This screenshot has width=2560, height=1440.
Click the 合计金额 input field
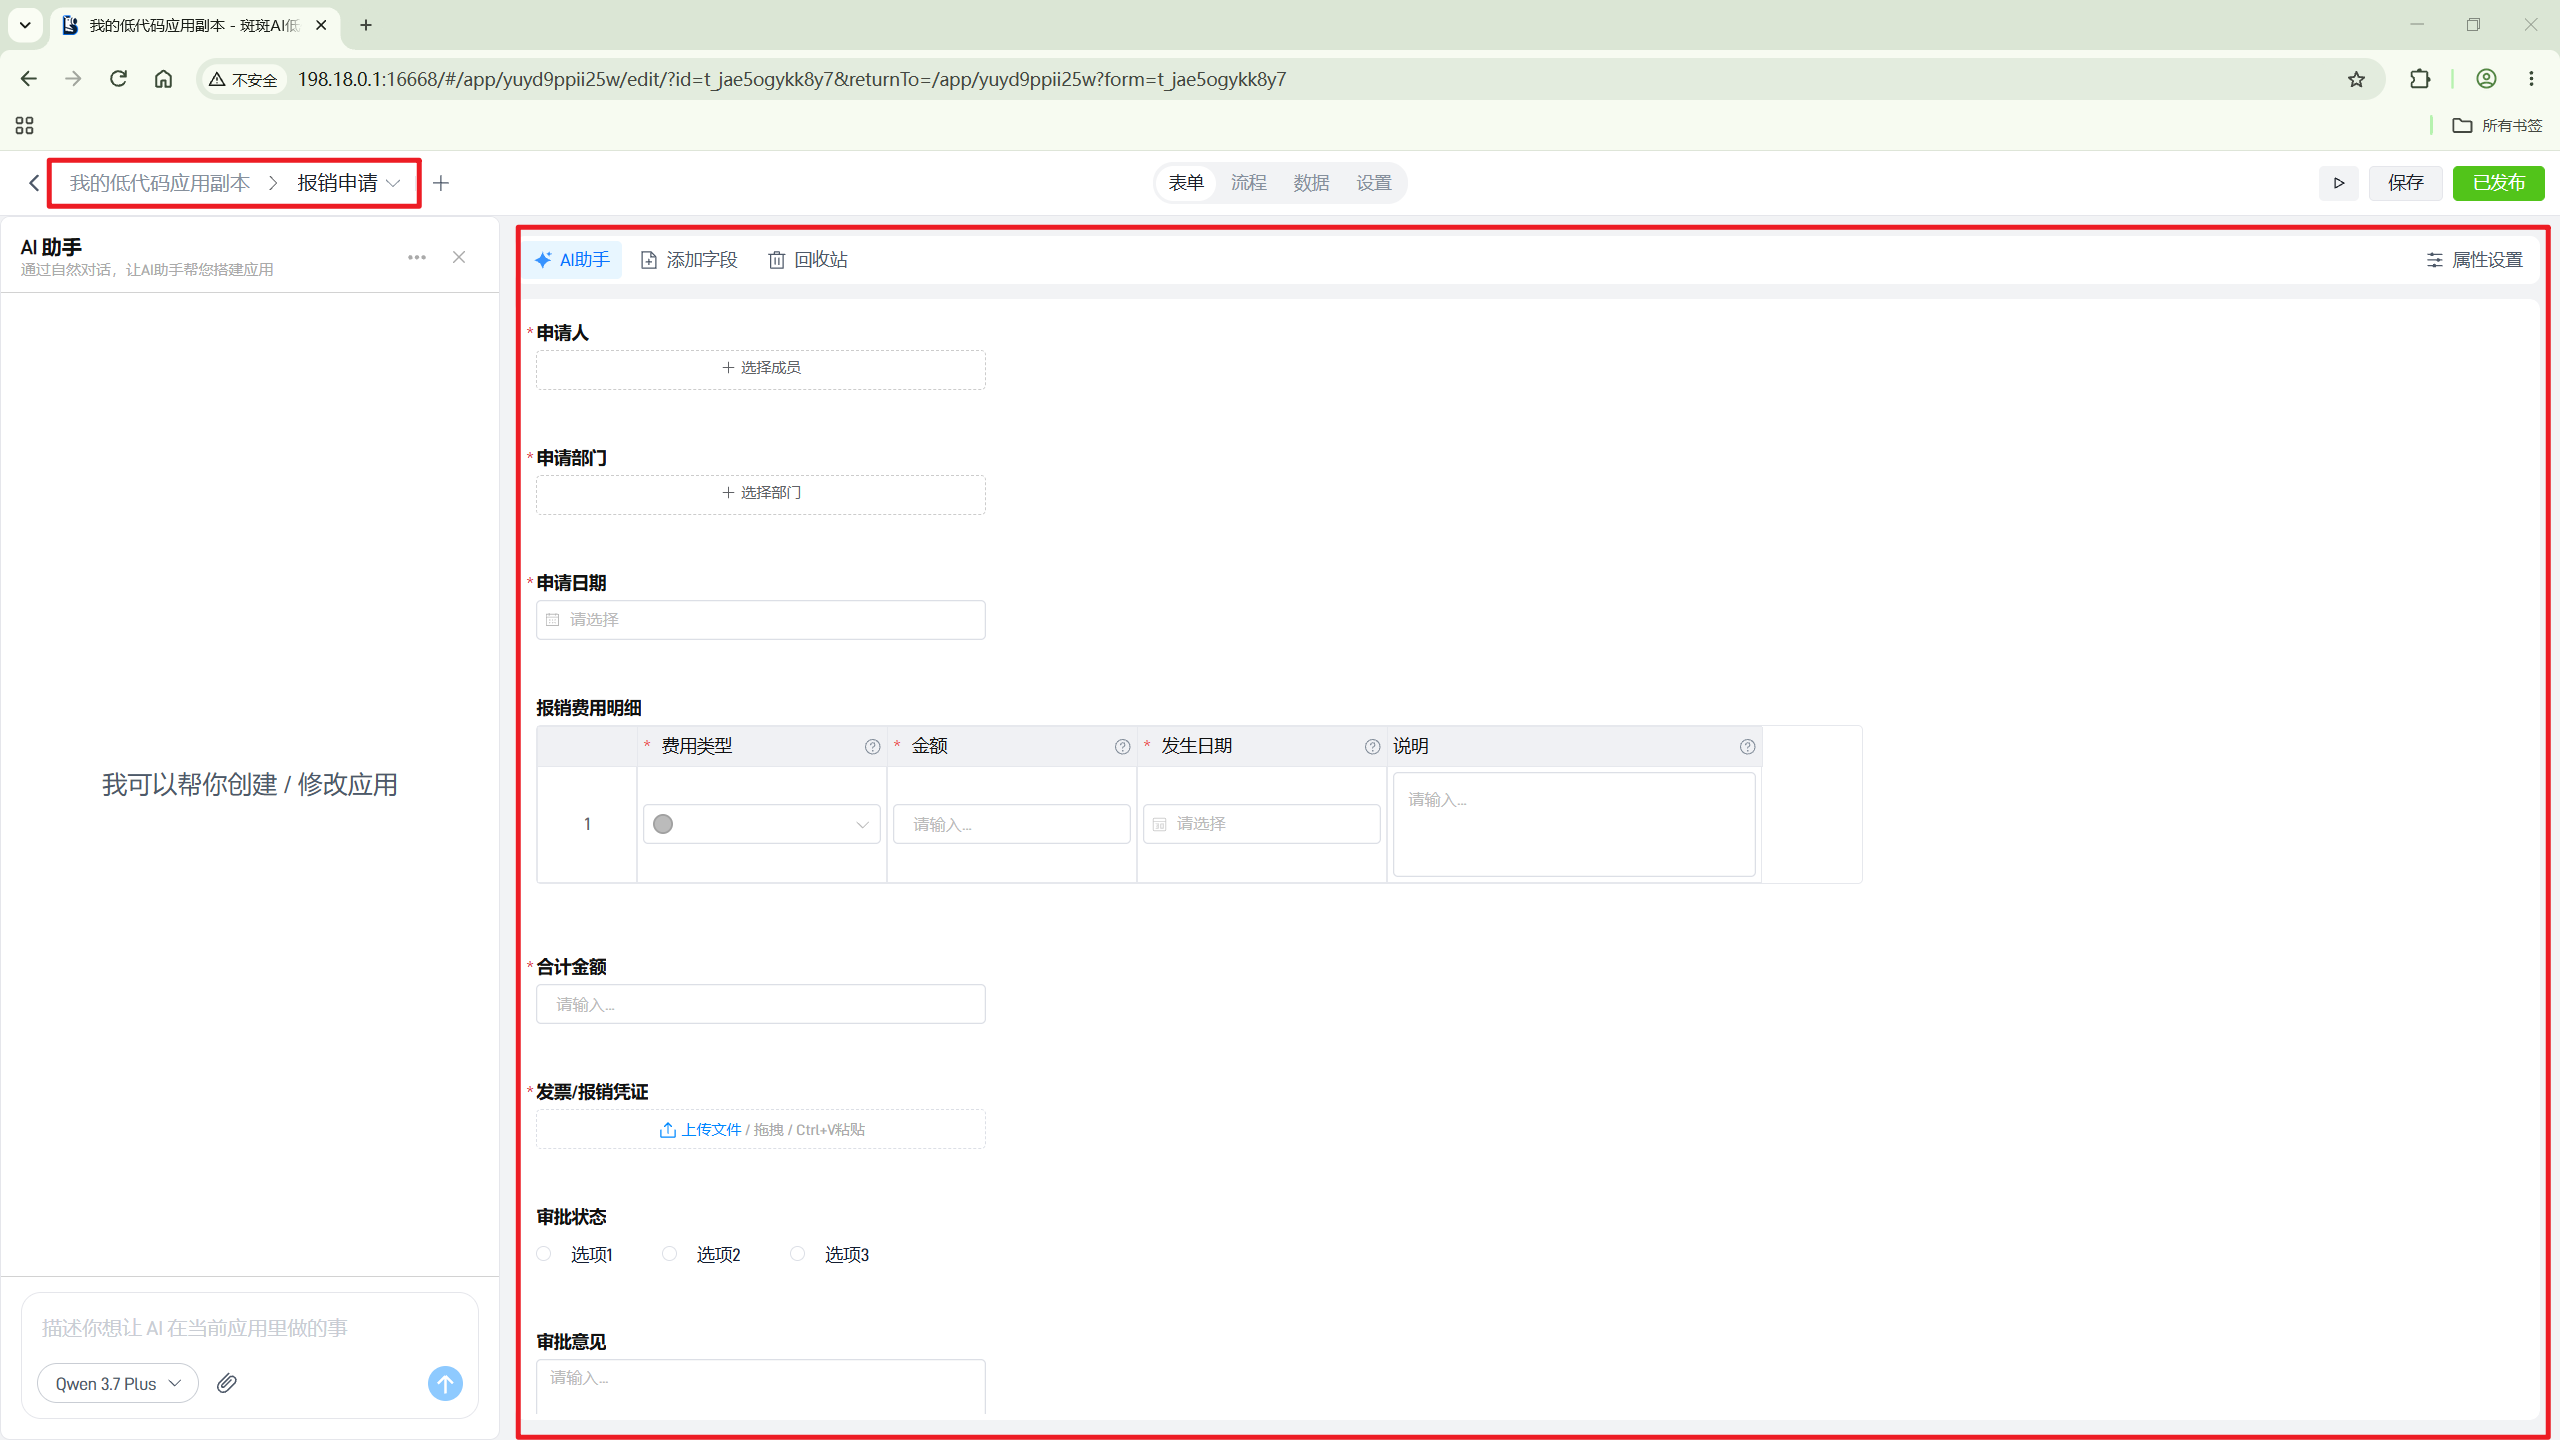tap(761, 1004)
